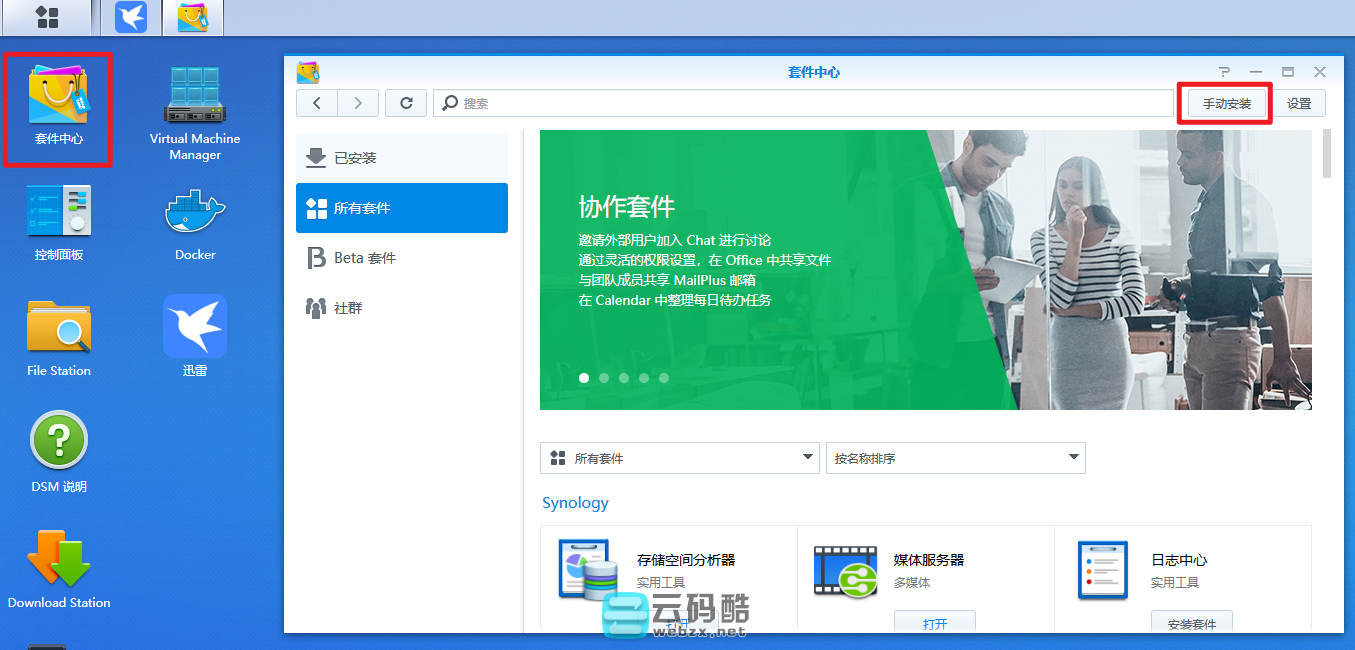Launch Virtual Machine Manager
The image size is (1355, 650).
(x=193, y=95)
